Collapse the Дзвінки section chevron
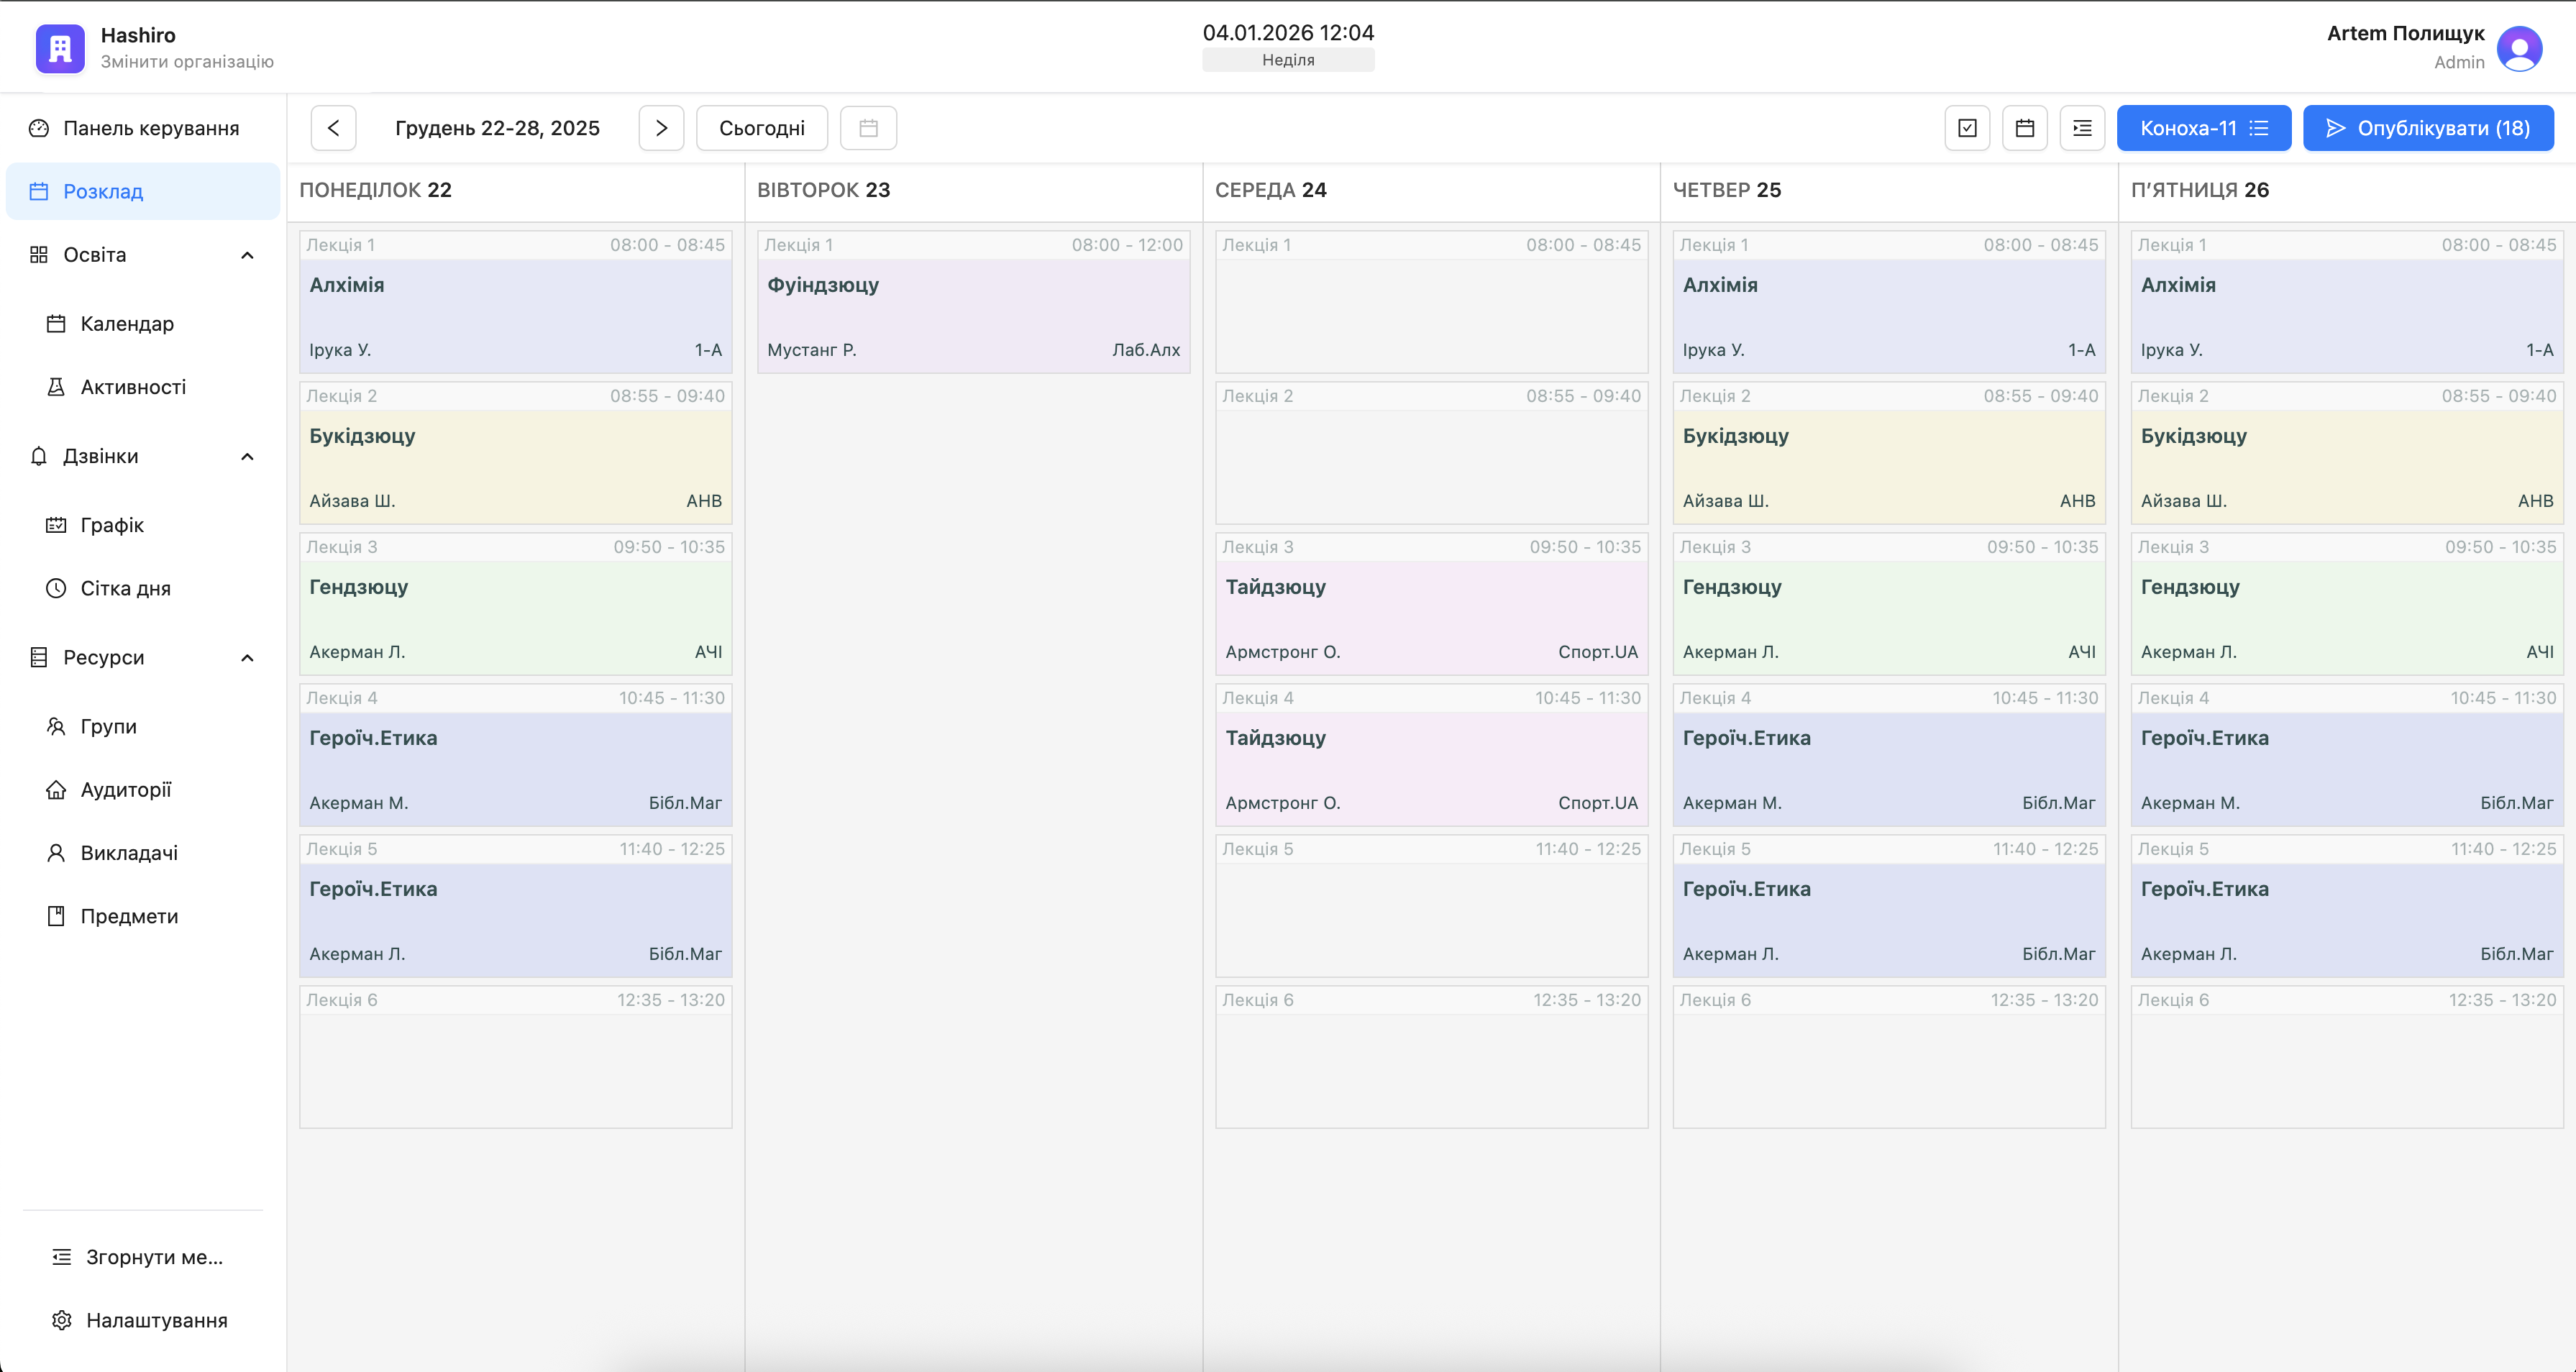The width and height of the screenshot is (2576, 1372). tap(247, 456)
